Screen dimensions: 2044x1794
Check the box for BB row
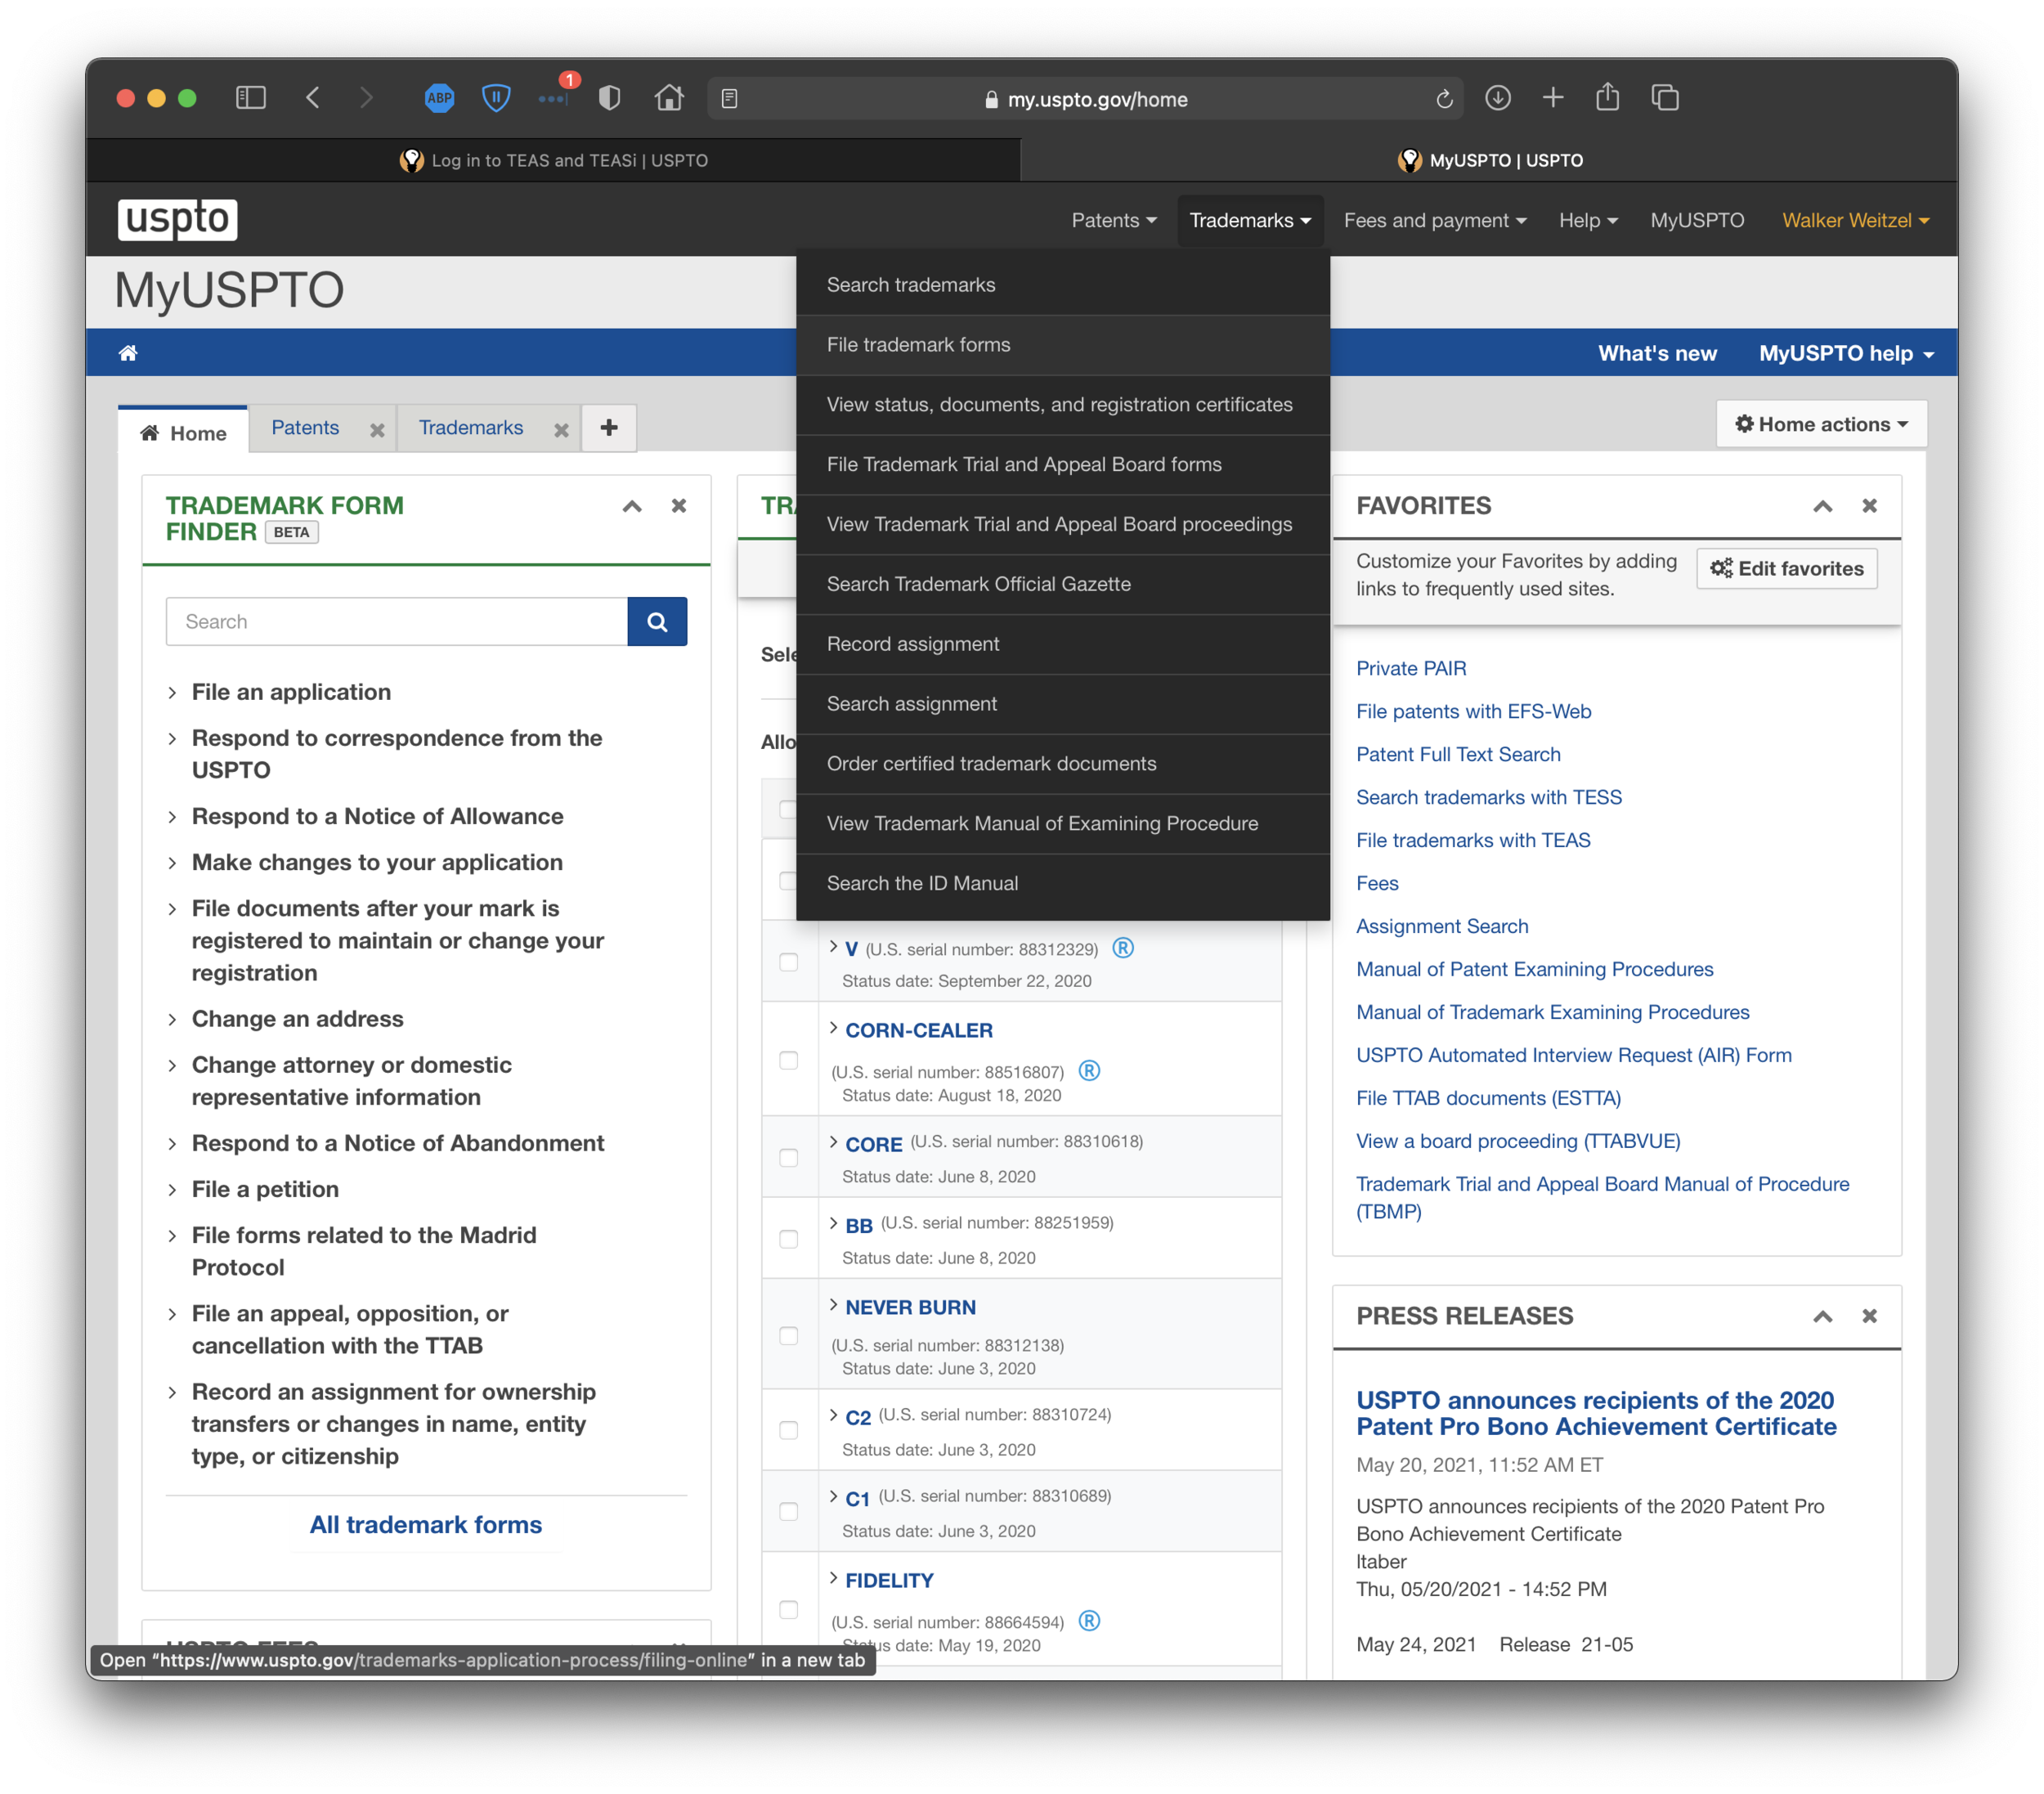(788, 1239)
